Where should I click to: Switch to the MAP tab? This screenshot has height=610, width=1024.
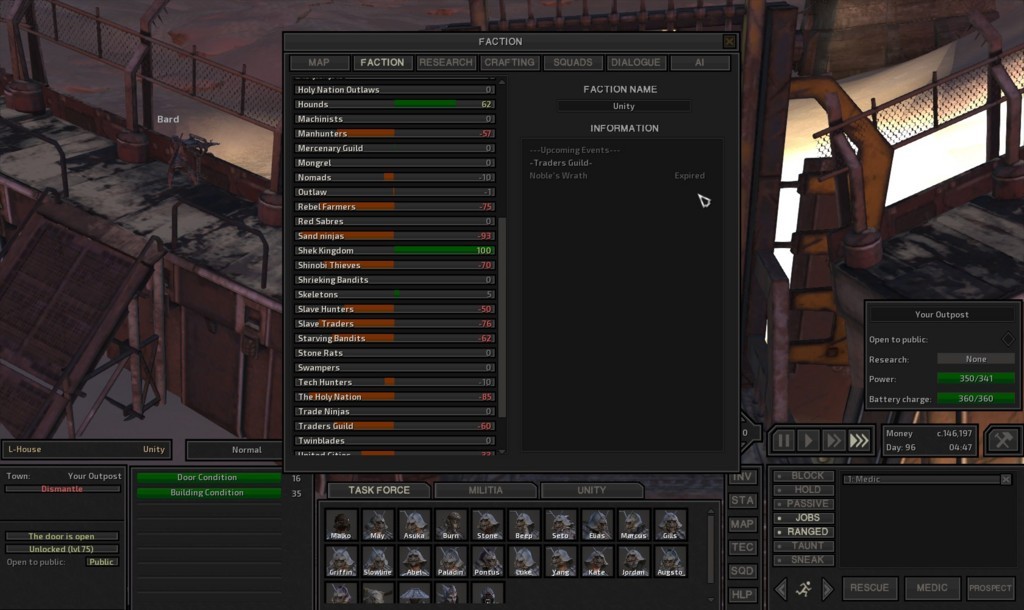[319, 63]
